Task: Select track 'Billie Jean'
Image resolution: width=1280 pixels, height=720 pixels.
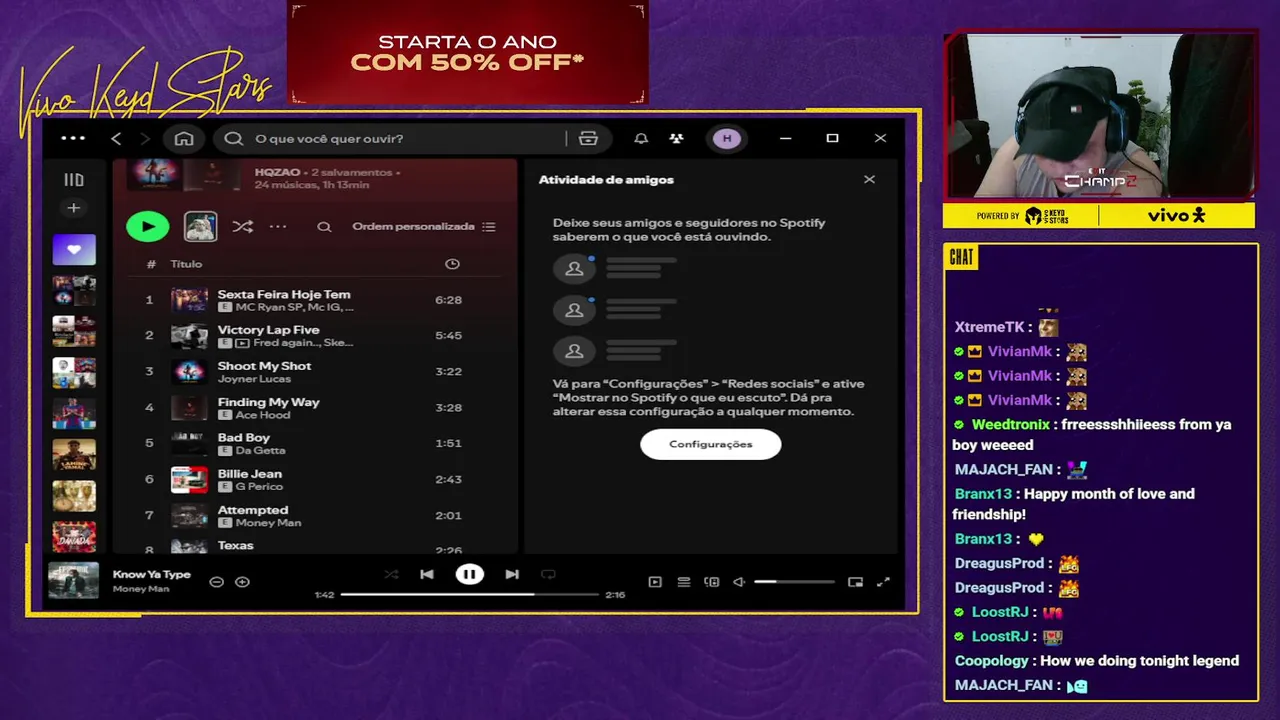Action: point(250,474)
